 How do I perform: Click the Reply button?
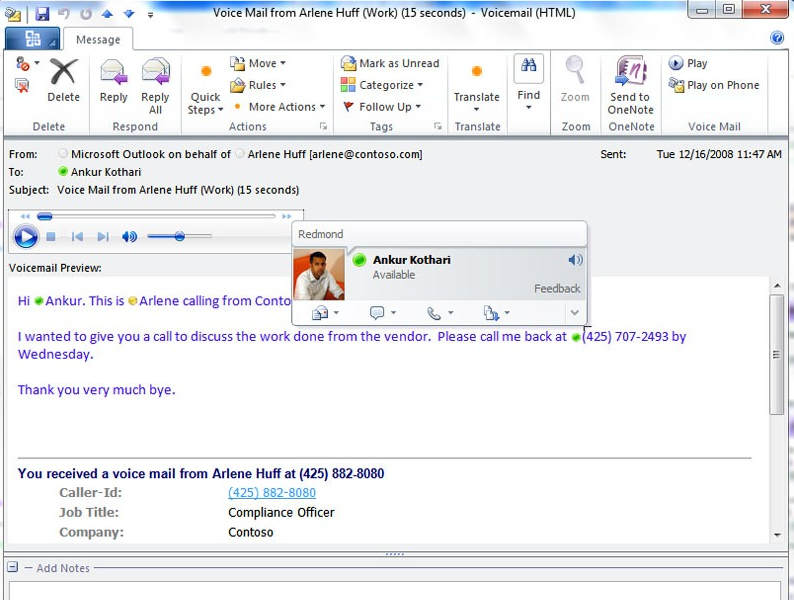pyautogui.click(x=113, y=79)
